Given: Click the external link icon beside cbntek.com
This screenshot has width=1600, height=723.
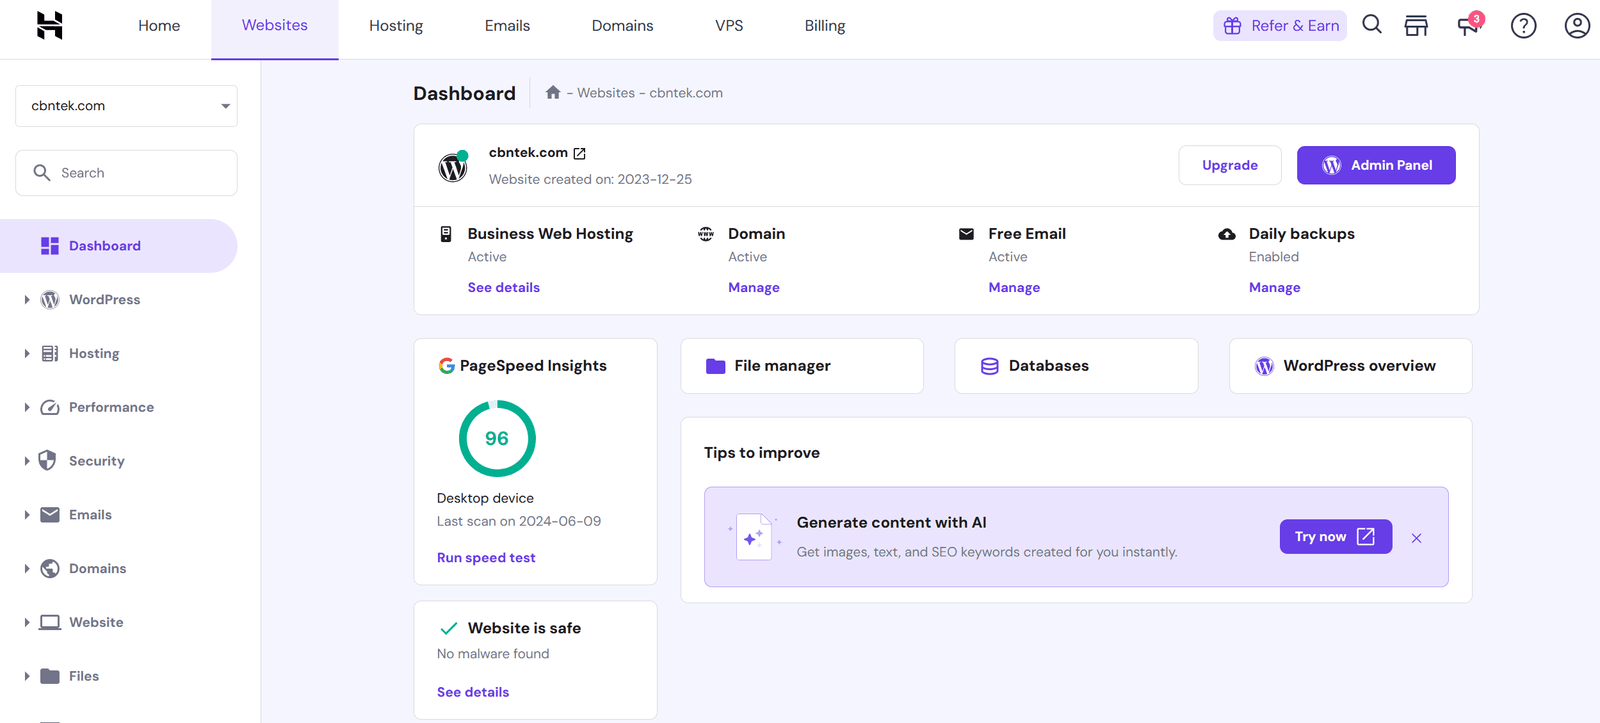Looking at the screenshot, I should coord(579,153).
